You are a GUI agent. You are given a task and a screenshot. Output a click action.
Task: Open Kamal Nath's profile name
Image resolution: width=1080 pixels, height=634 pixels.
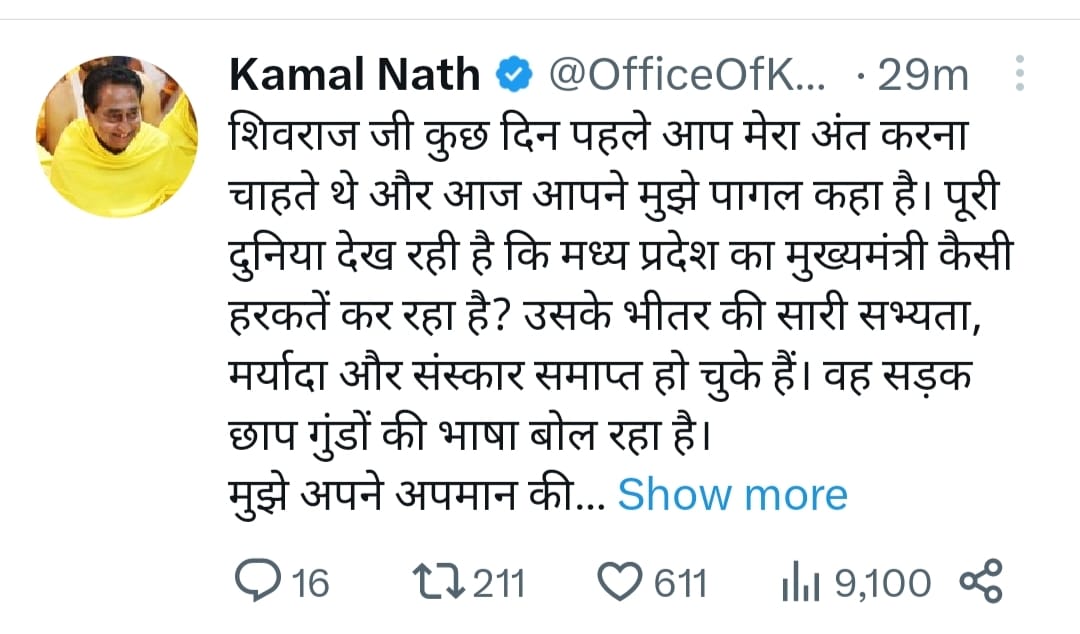click(x=353, y=71)
